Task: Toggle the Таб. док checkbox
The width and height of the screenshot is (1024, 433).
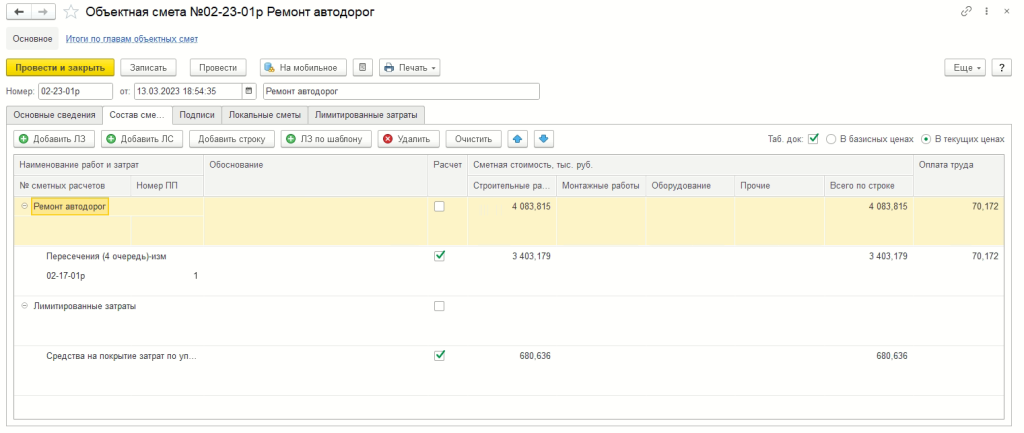Action: (x=813, y=138)
